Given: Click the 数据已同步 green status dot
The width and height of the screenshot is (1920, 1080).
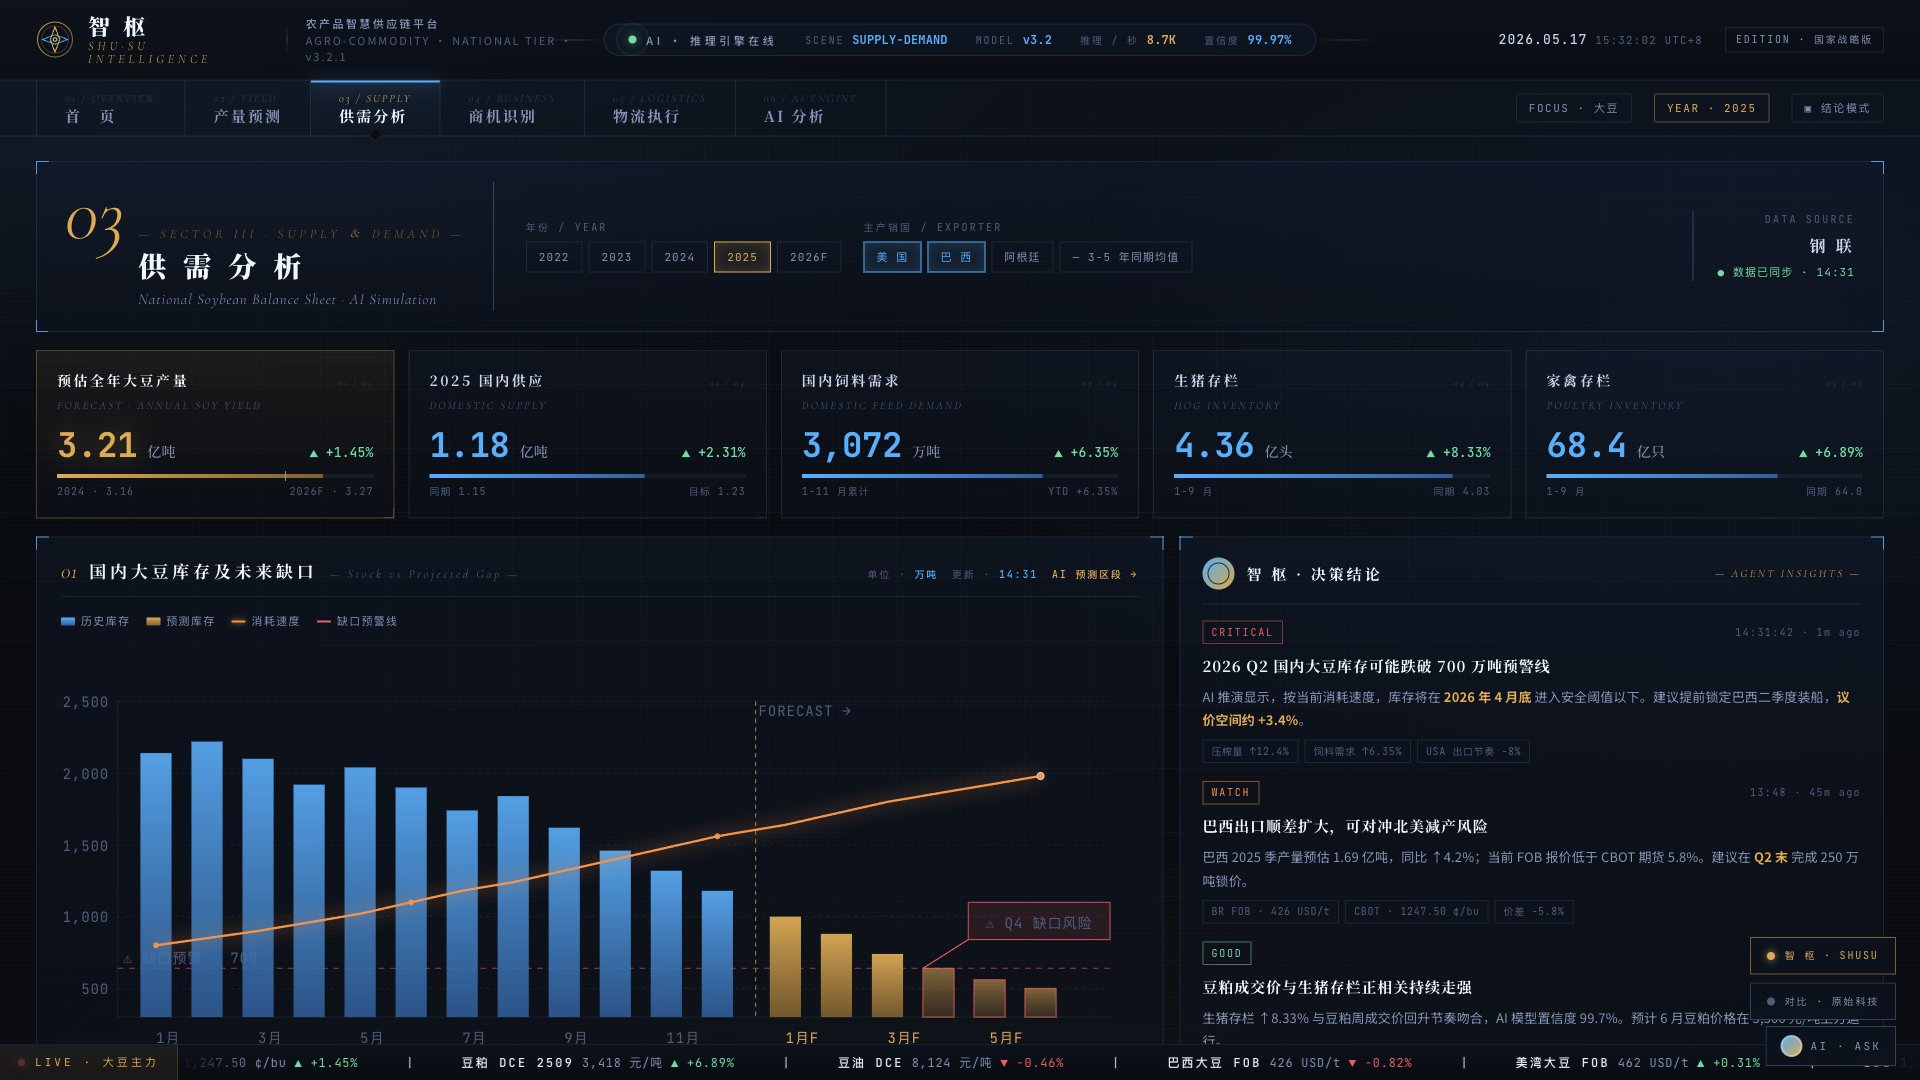Looking at the screenshot, I should [x=1721, y=273].
